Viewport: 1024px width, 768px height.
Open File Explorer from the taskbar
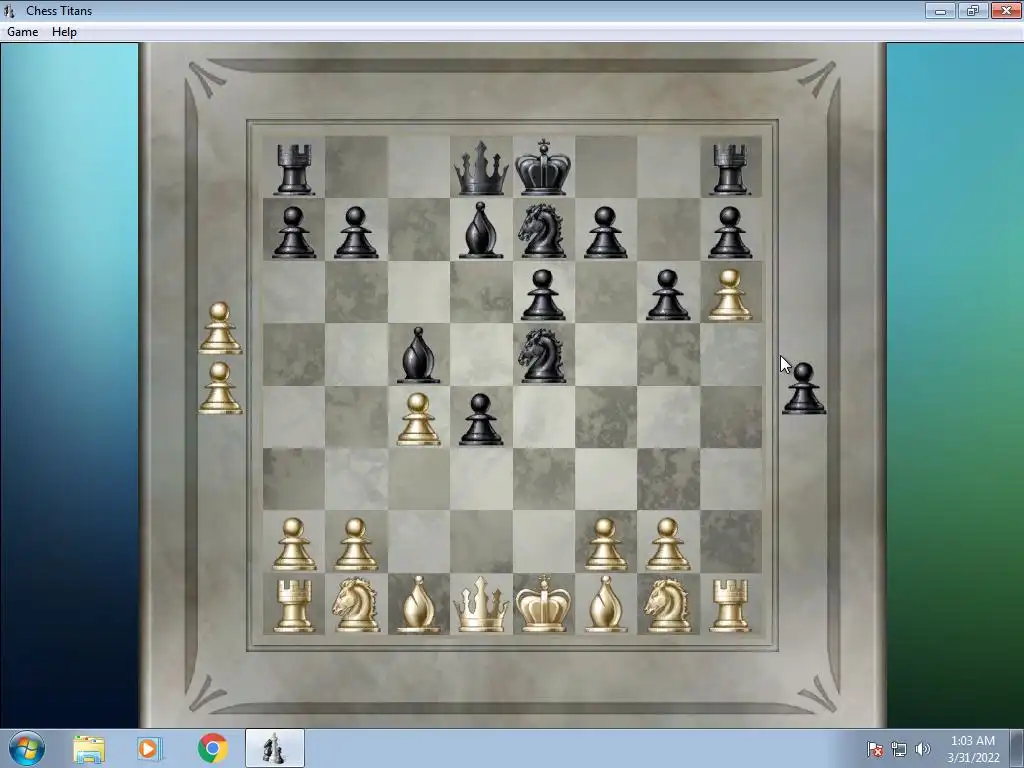89,749
